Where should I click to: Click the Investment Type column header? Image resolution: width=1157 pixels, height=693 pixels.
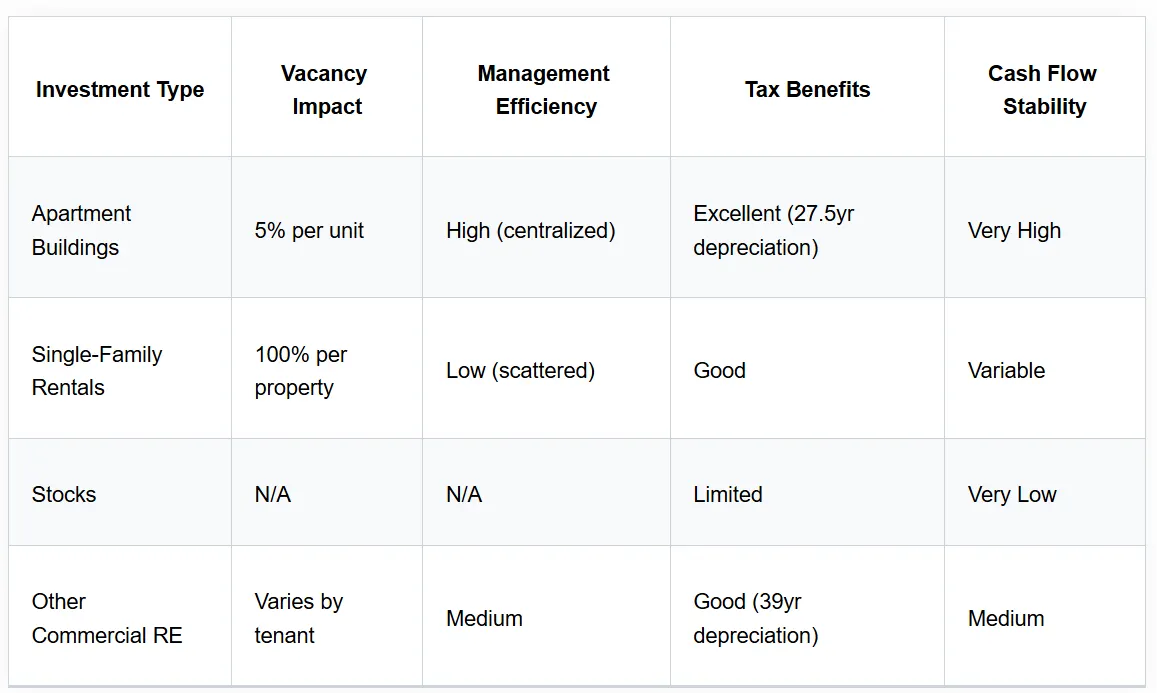pyautogui.click(x=120, y=89)
